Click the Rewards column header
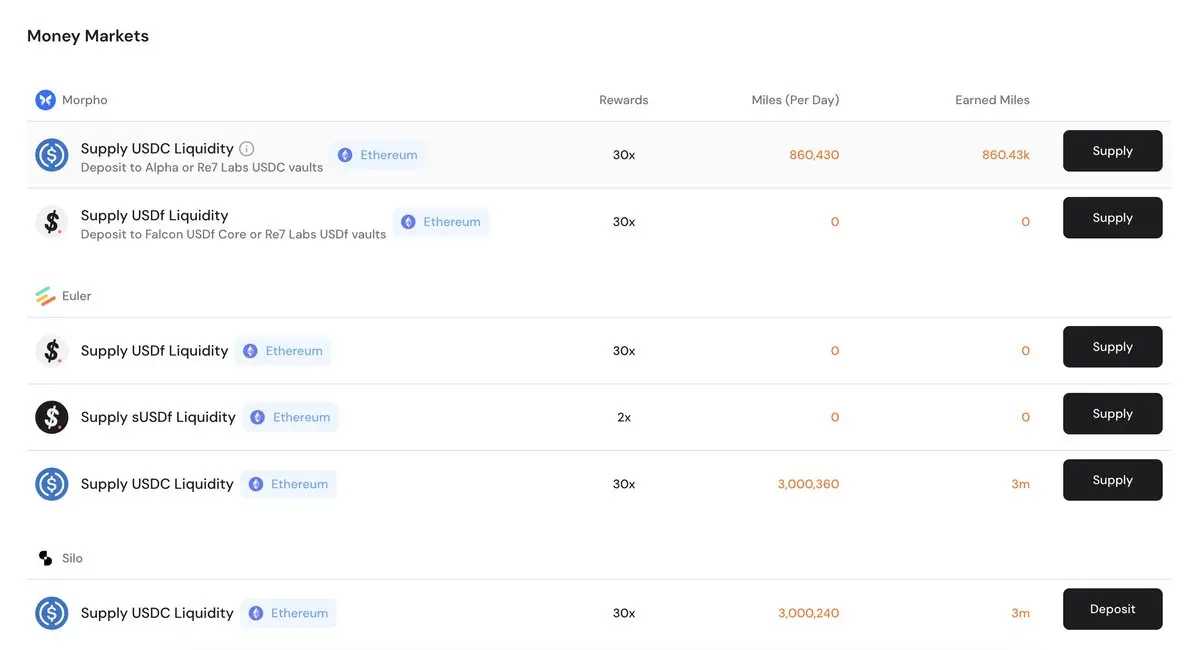The image size is (1200, 650). tap(624, 100)
